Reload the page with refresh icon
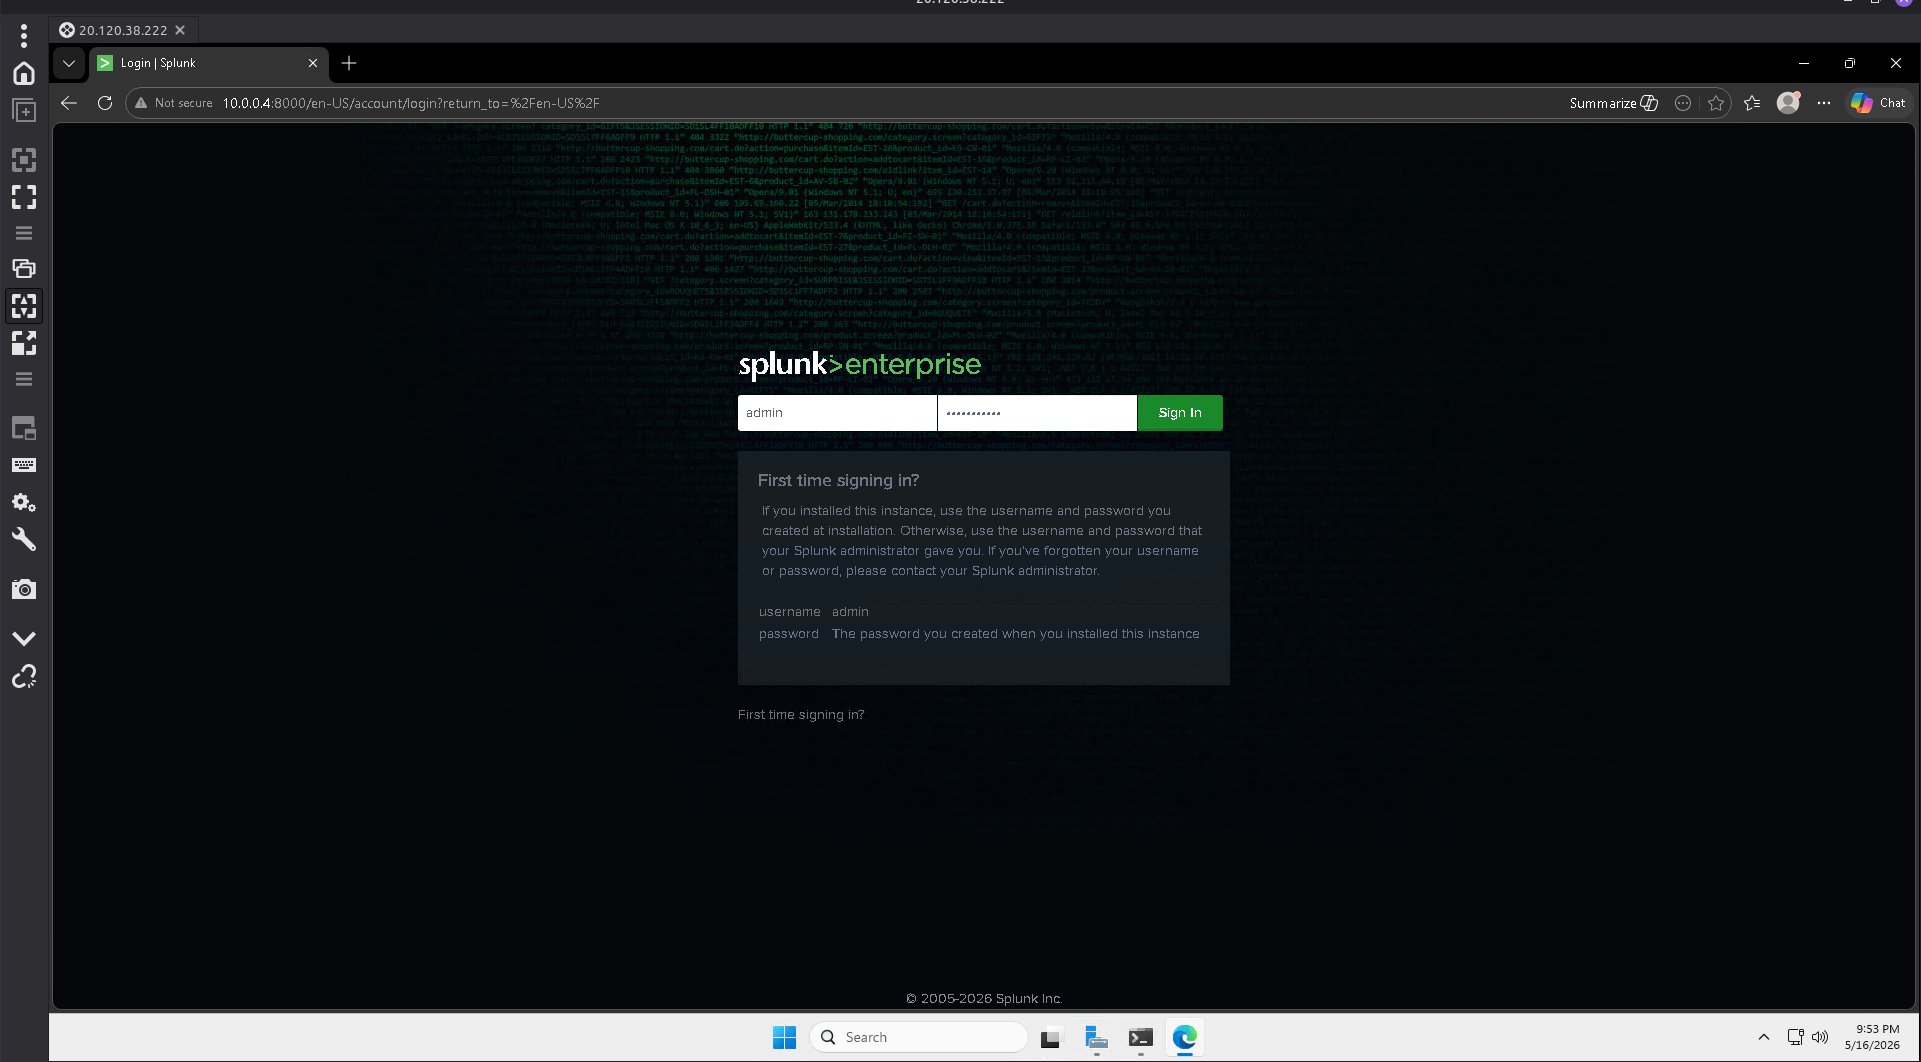This screenshot has width=1921, height=1062. (x=104, y=103)
